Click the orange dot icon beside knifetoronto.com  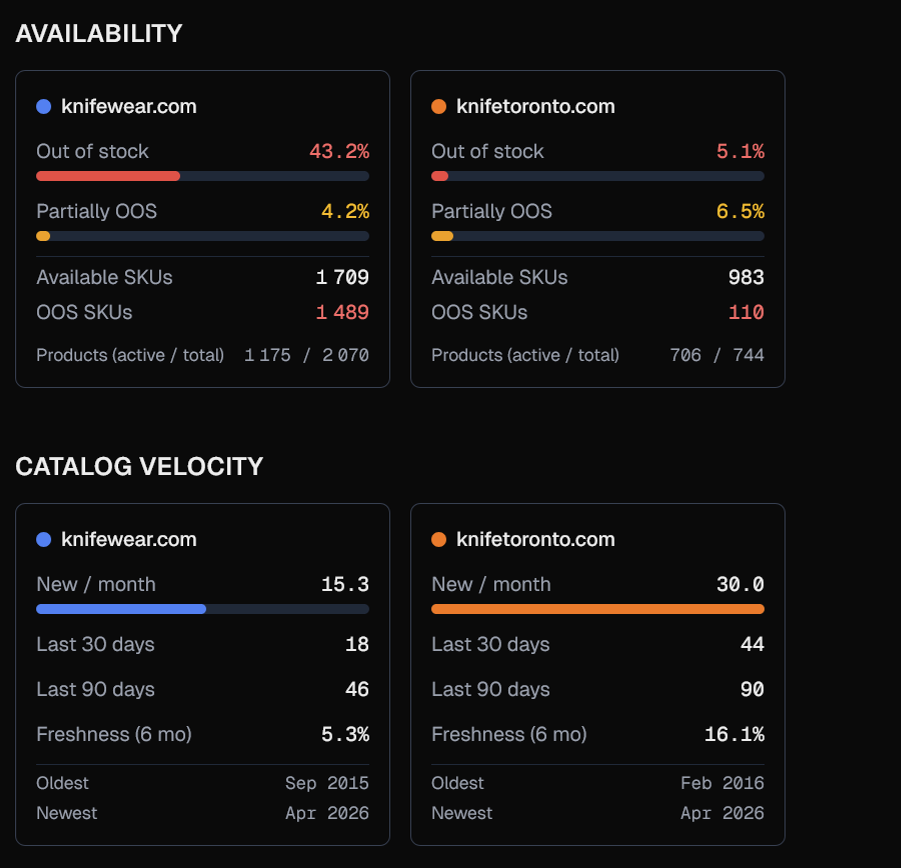pyautogui.click(x=438, y=106)
